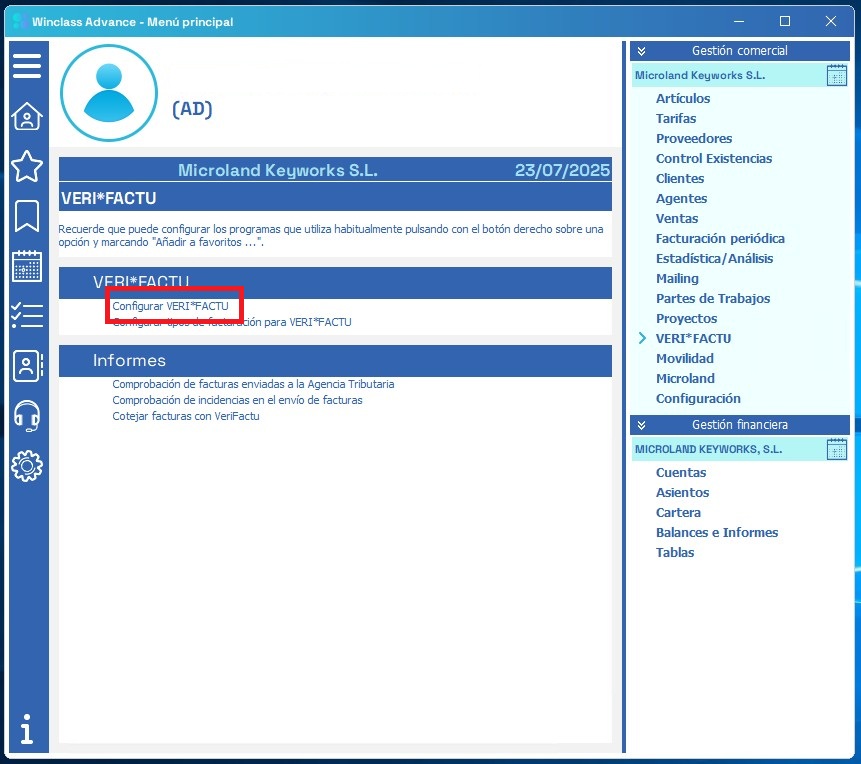Screen dimensions: 861x764
Task: Click Configurar VERI*FACTU link
Action: tap(170, 306)
